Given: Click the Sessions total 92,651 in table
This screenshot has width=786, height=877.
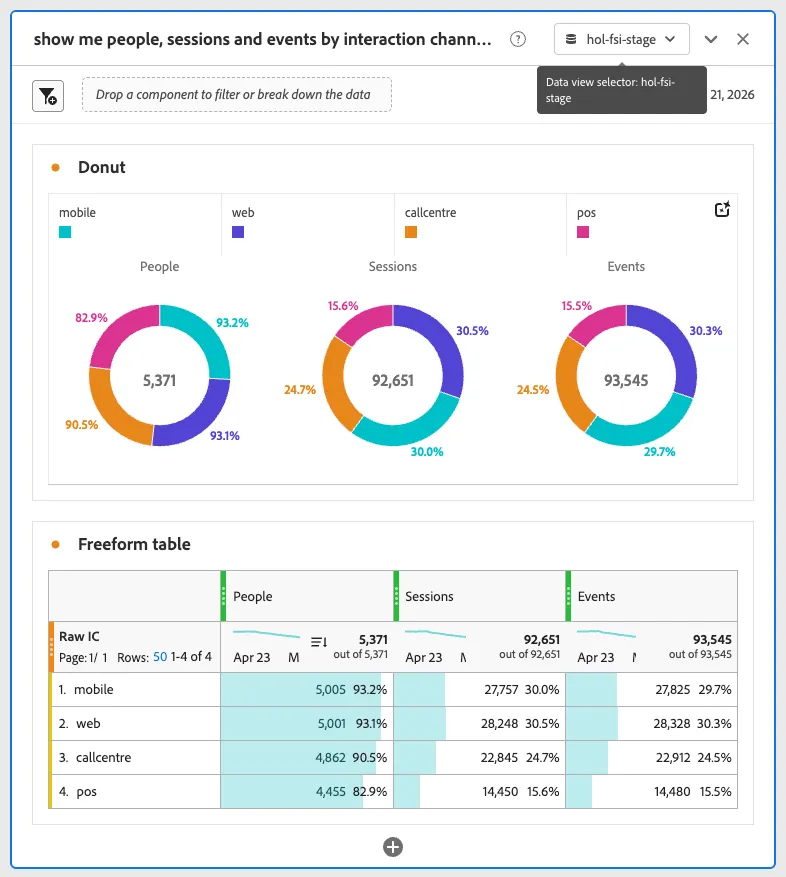Looking at the screenshot, I should 542,639.
